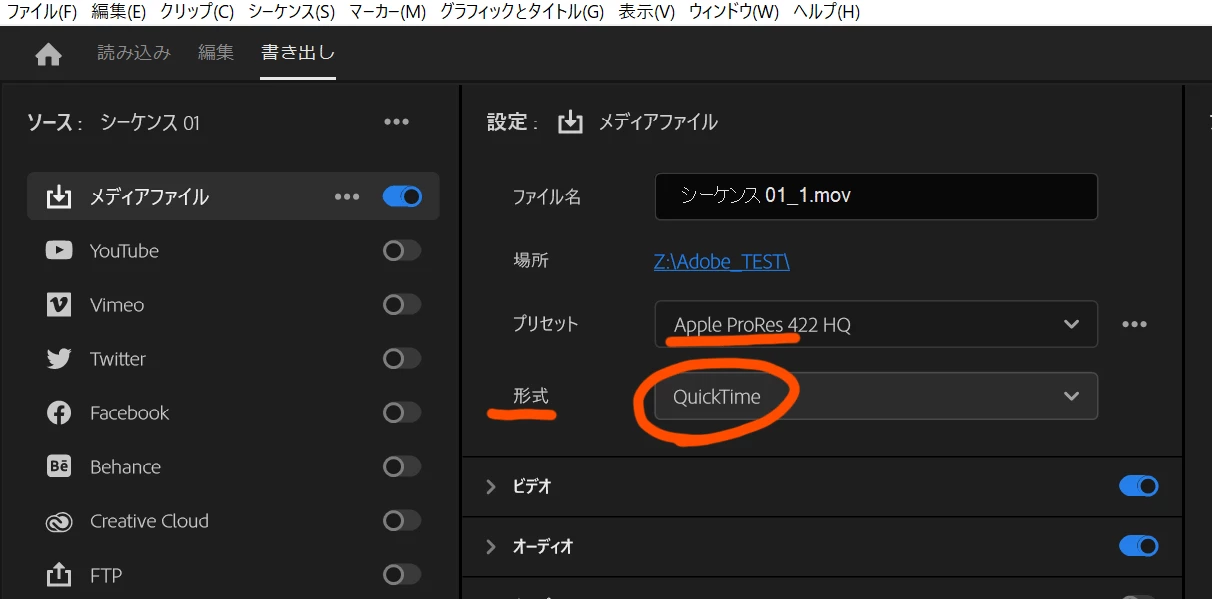This screenshot has height=599, width=1212.
Task: Click the Facebook icon in destinations list
Action: pos(59,413)
